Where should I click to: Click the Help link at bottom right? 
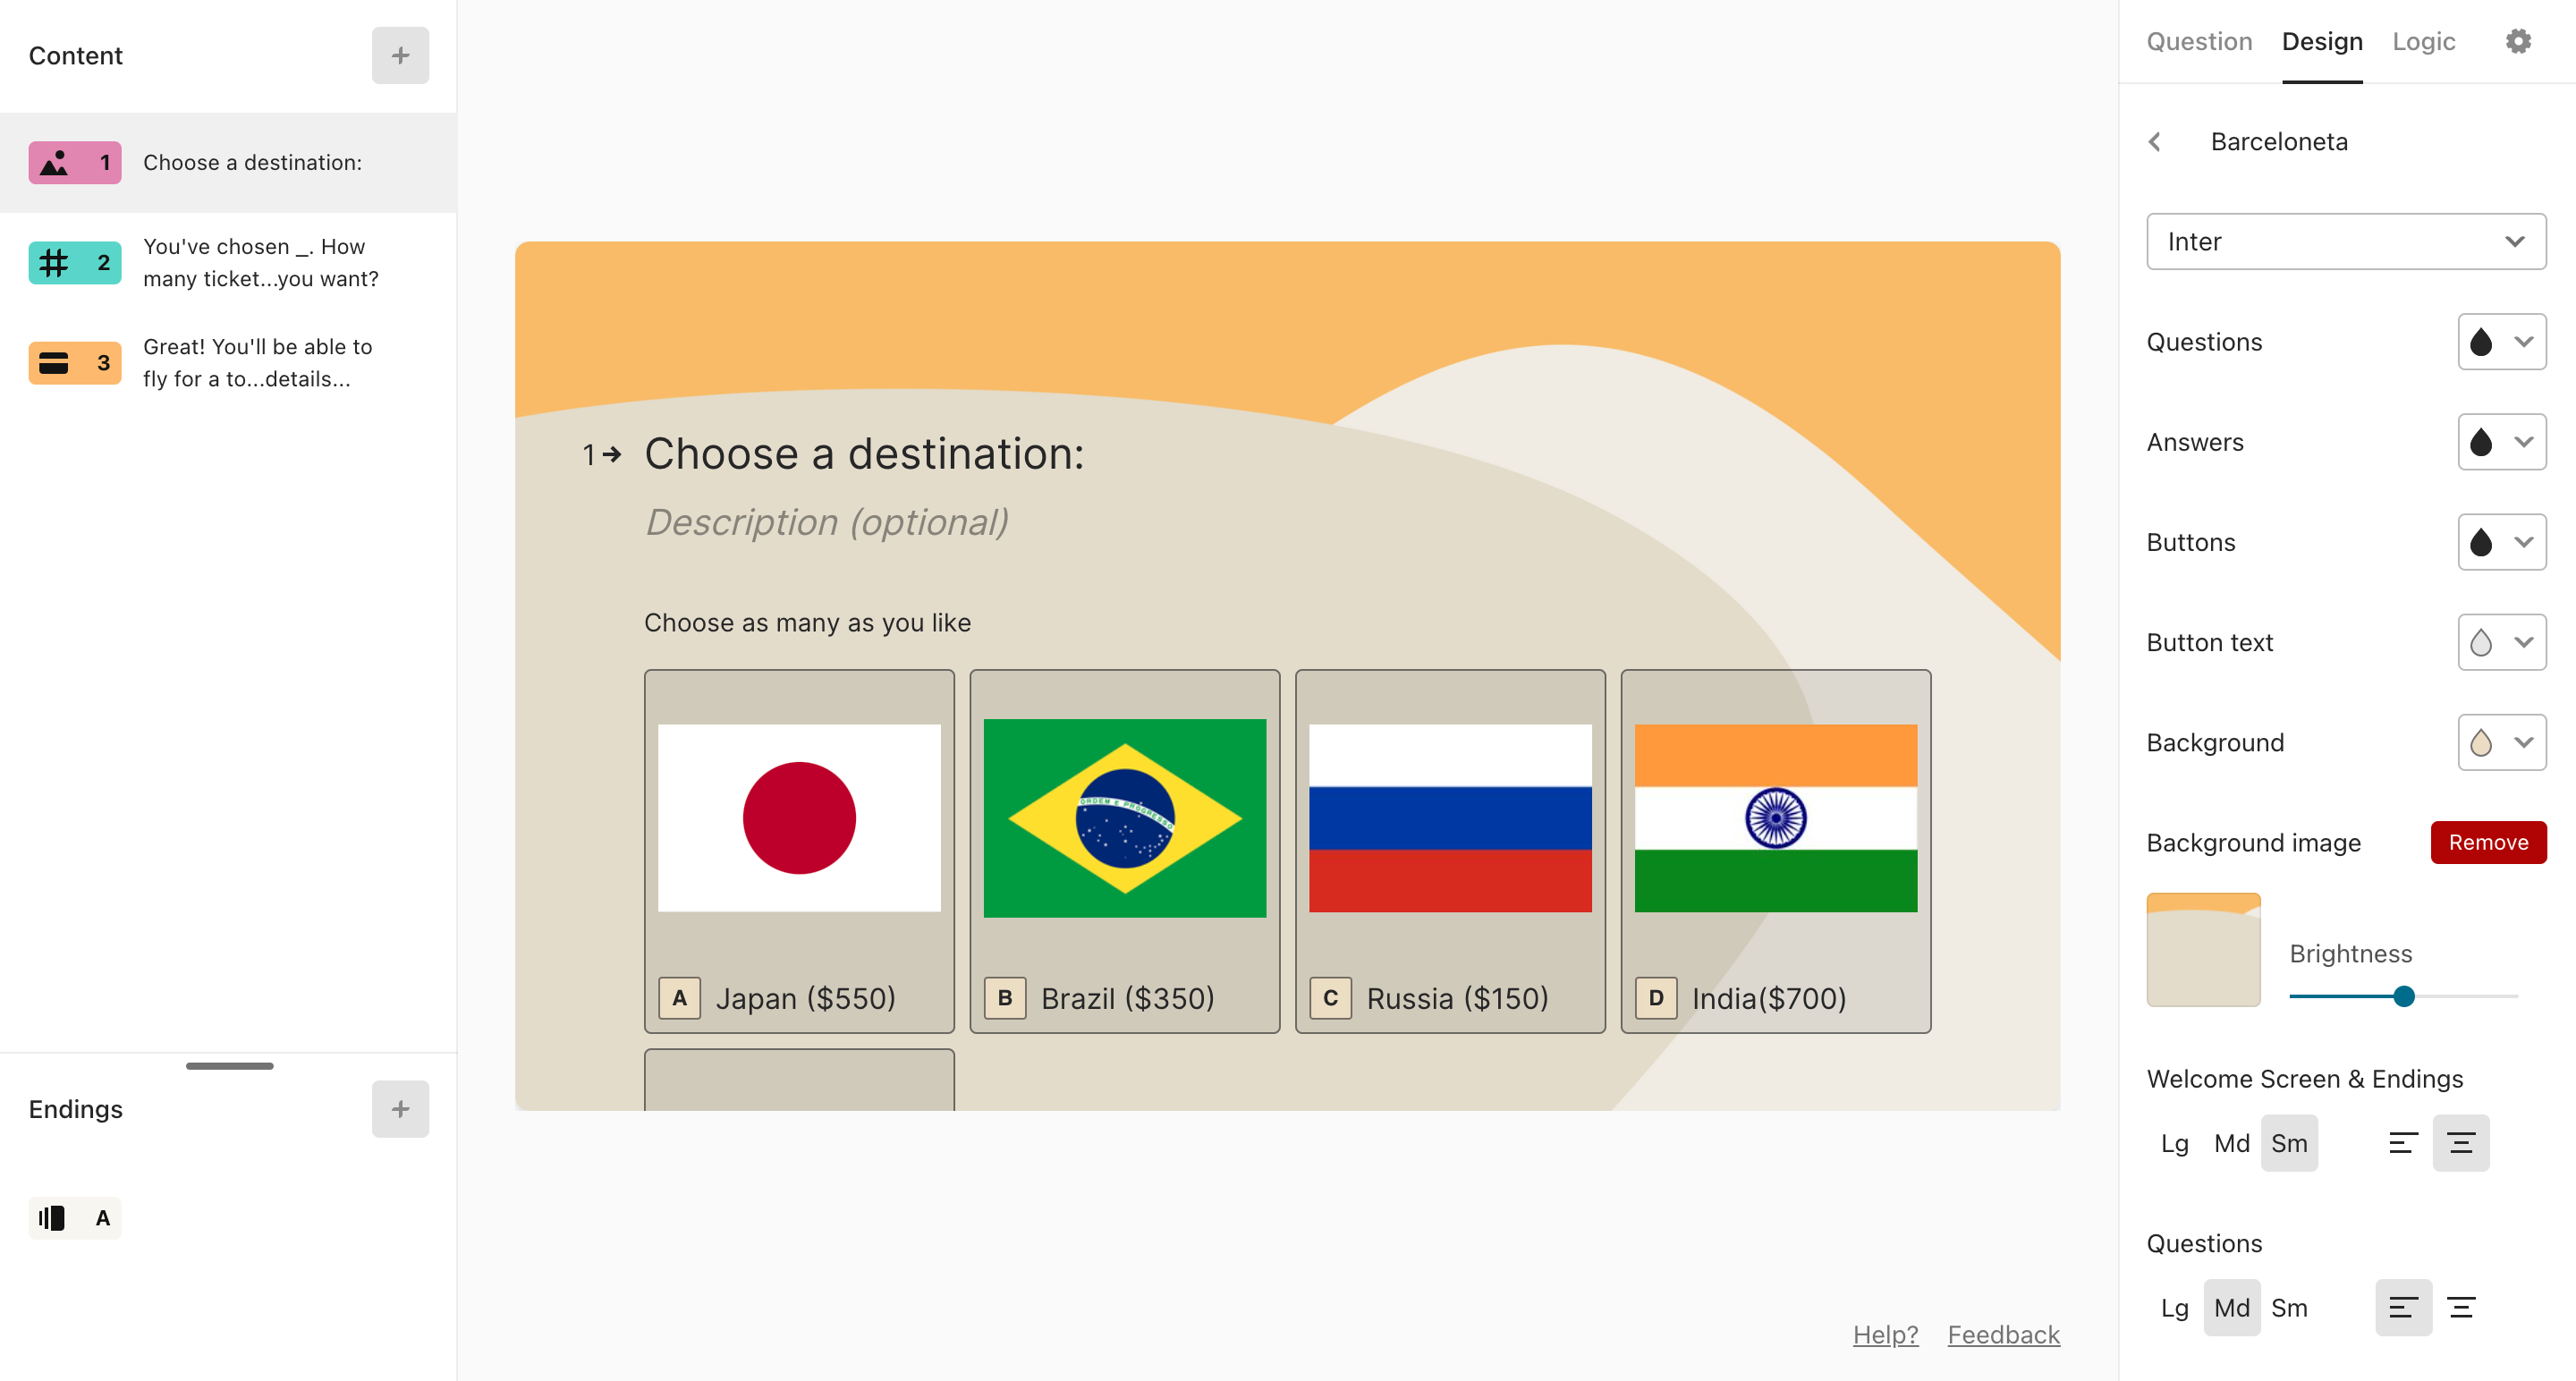point(1887,1334)
